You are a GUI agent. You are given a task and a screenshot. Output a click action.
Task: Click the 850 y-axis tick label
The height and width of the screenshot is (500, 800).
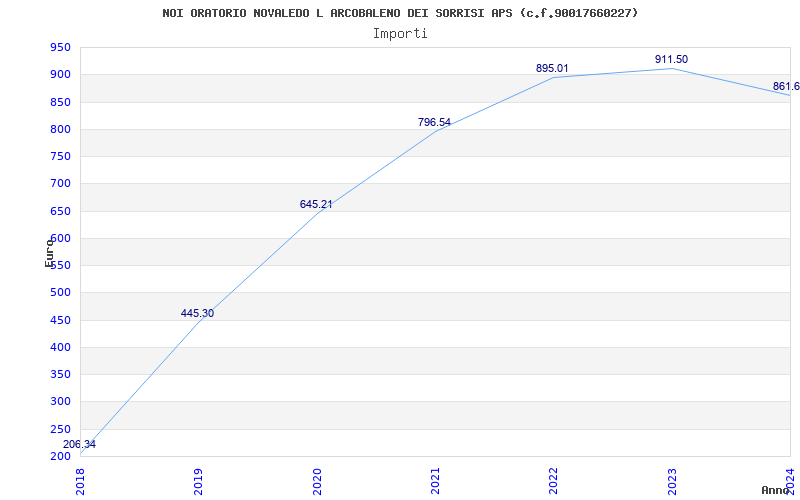tap(60, 103)
